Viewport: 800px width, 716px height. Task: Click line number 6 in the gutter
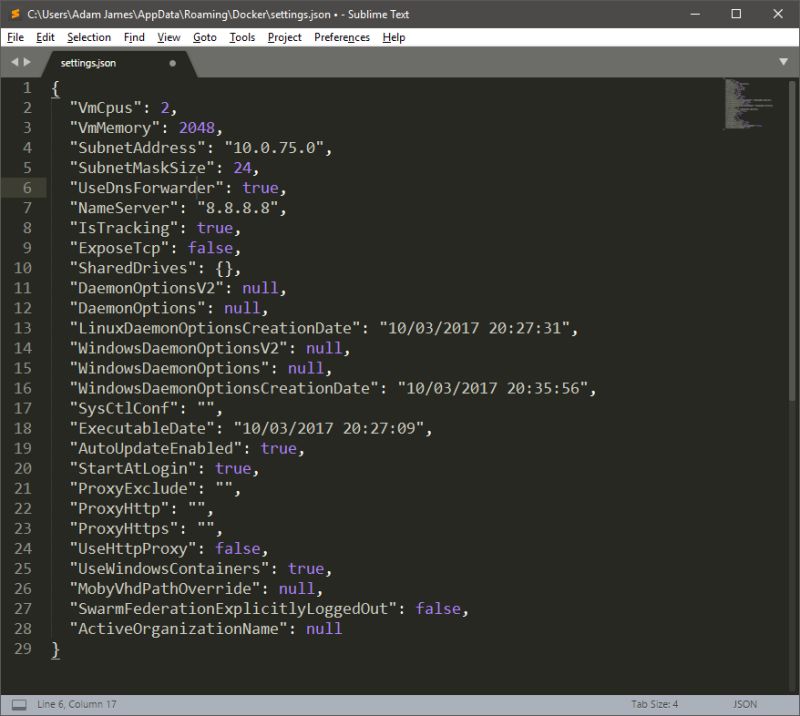tap(29, 187)
